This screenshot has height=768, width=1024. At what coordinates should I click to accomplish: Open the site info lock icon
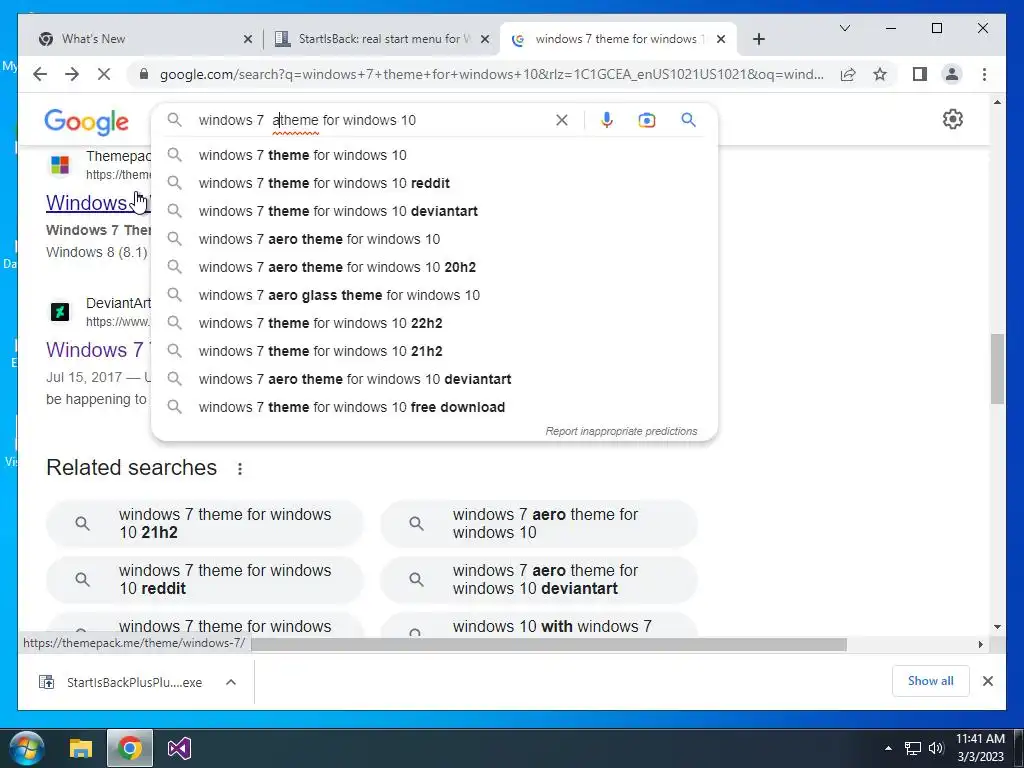pyautogui.click(x=144, y=74)
